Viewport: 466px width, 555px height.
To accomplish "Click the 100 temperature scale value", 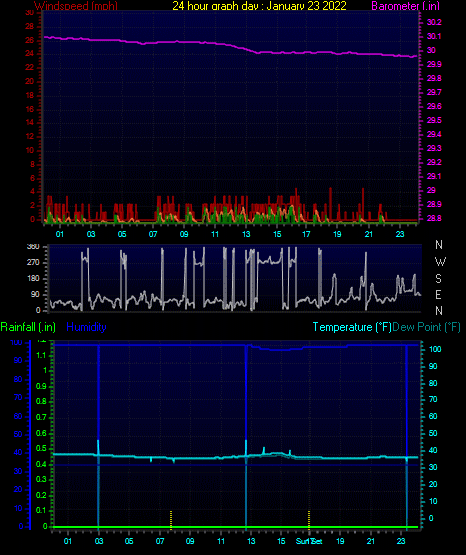I will [435, 349].
